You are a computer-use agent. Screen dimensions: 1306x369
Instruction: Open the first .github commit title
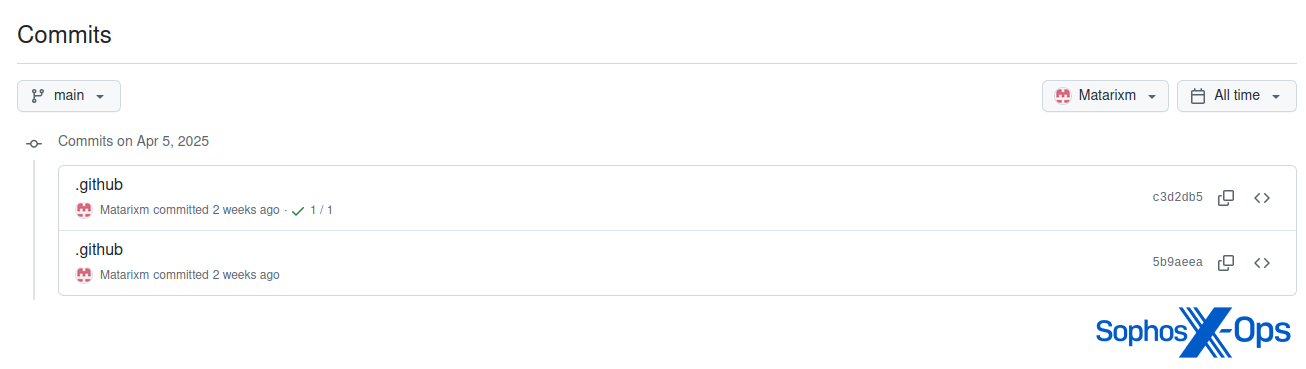tap(99, 185)
